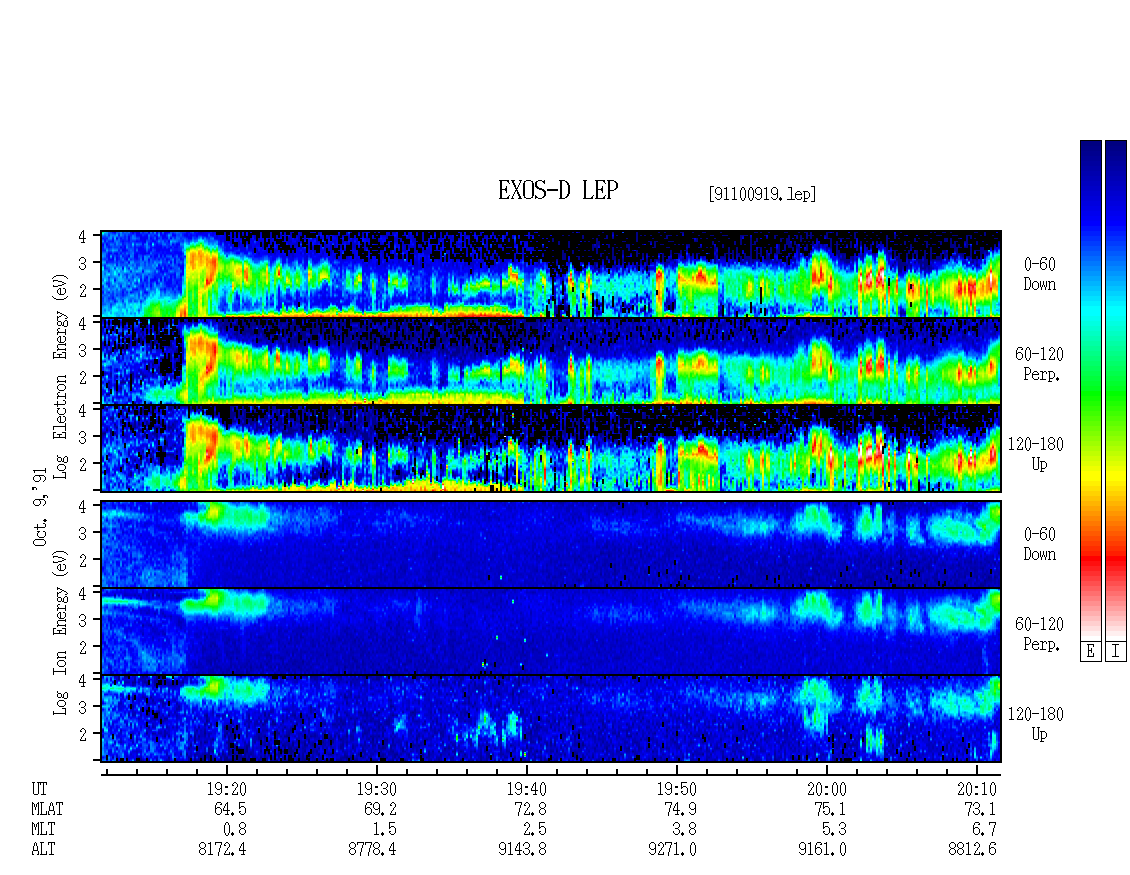1130x875 pixels.
Task: Click MLT value 0.8
Action: (234, 830)
